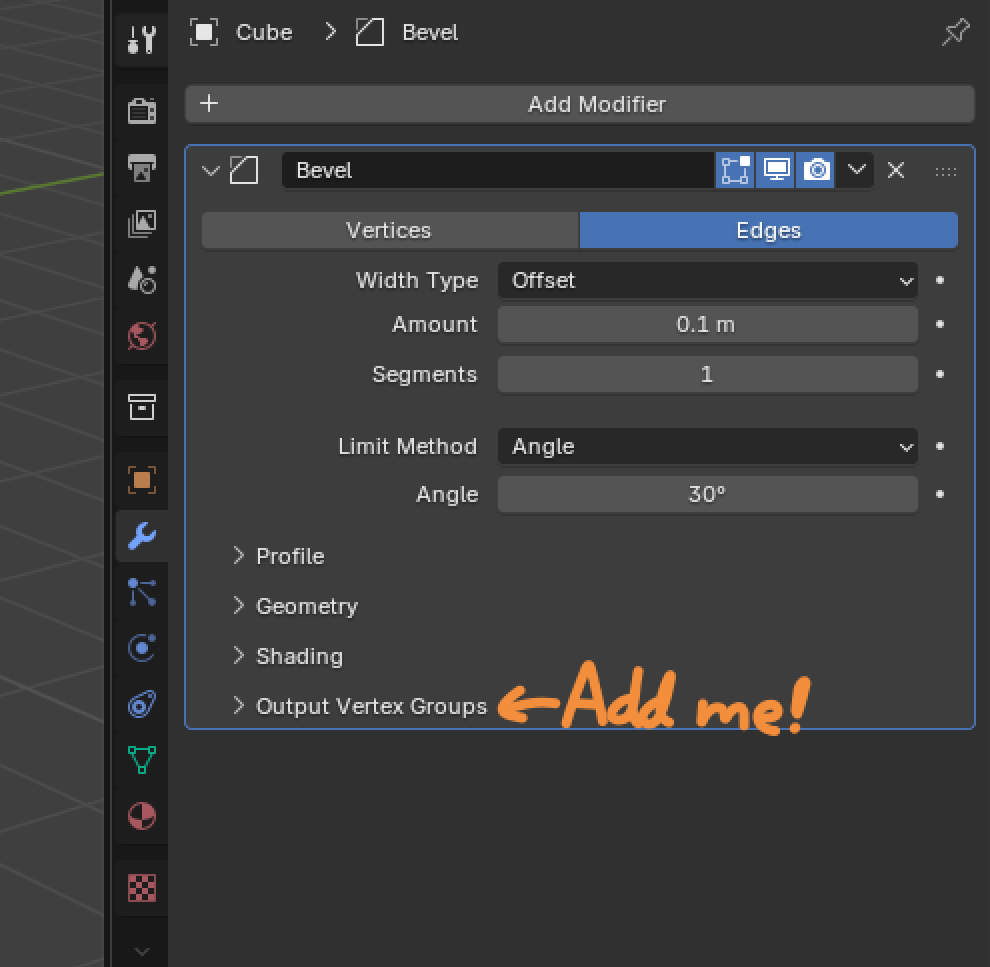The width and height of the screenshot is (990, 967).
Task: Open the Object Data mesh properties tab
Action: (x=142, y=759)
